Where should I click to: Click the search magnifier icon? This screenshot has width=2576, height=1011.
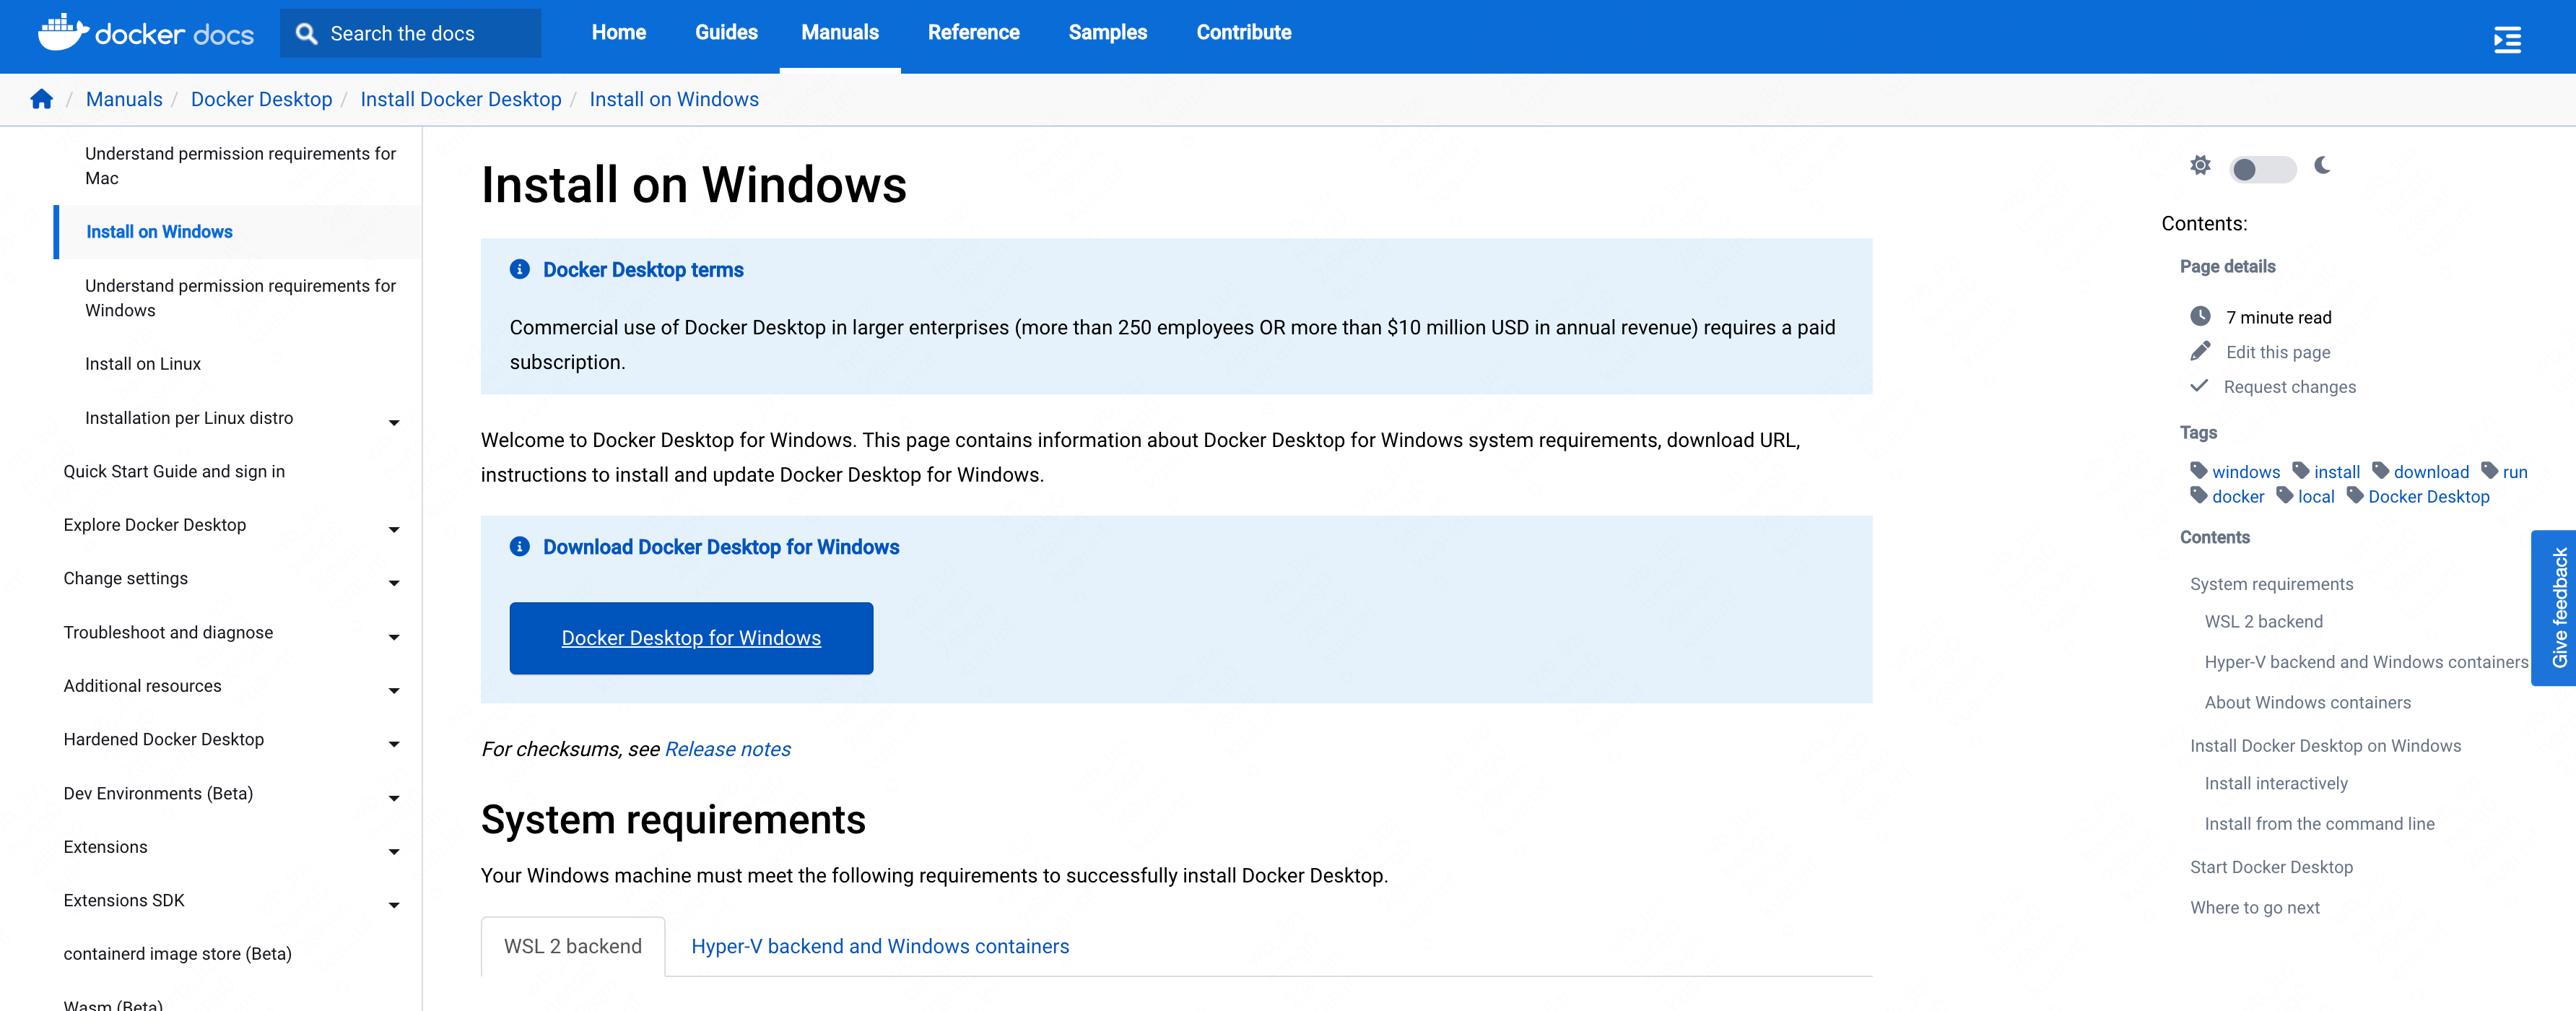click(307, 34)
